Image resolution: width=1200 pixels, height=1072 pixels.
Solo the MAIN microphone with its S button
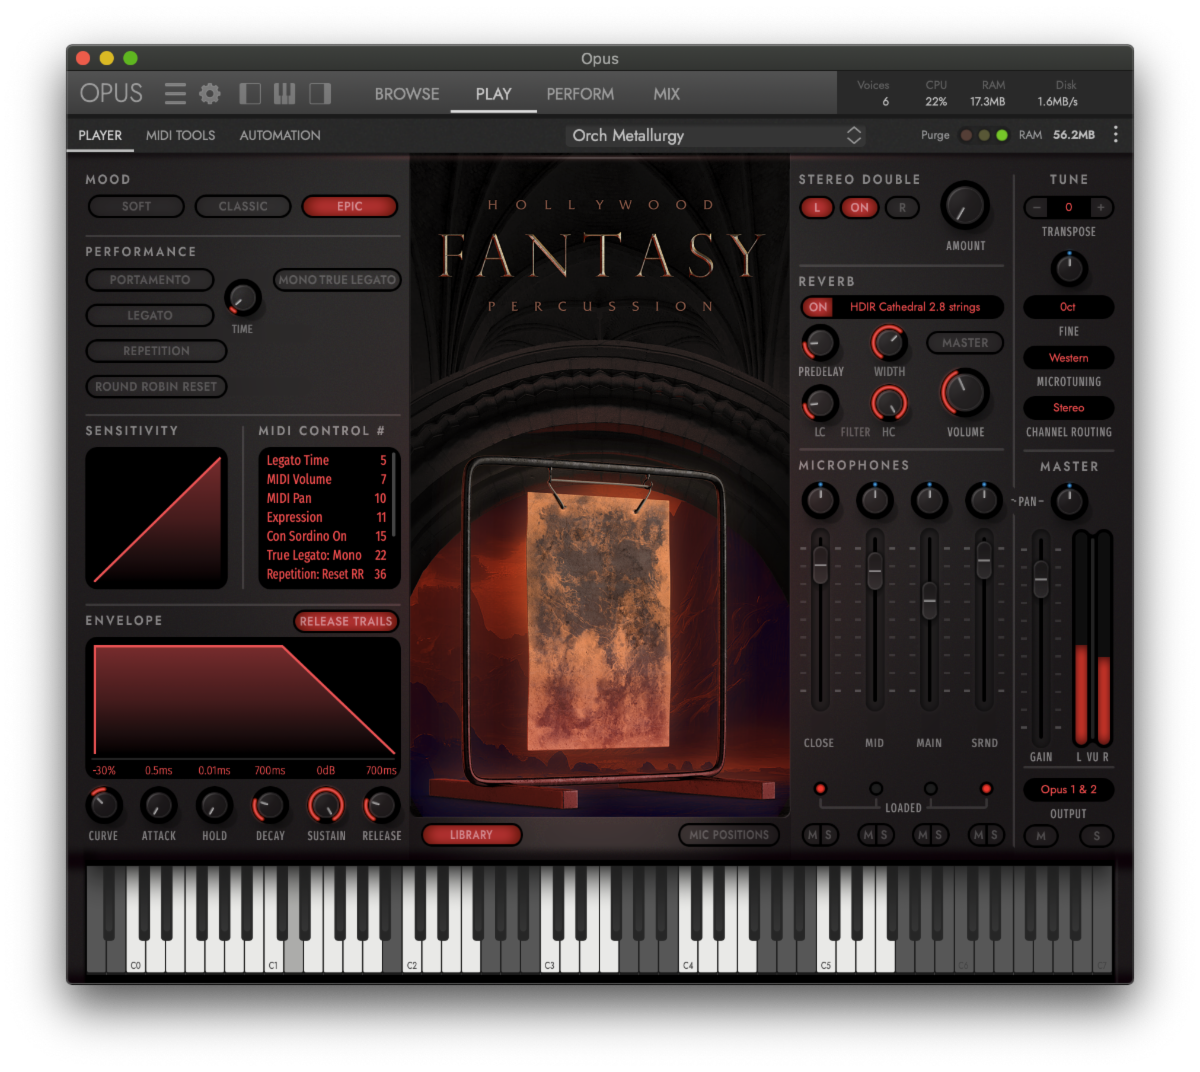pyautogui.click(x=938, y=835)
